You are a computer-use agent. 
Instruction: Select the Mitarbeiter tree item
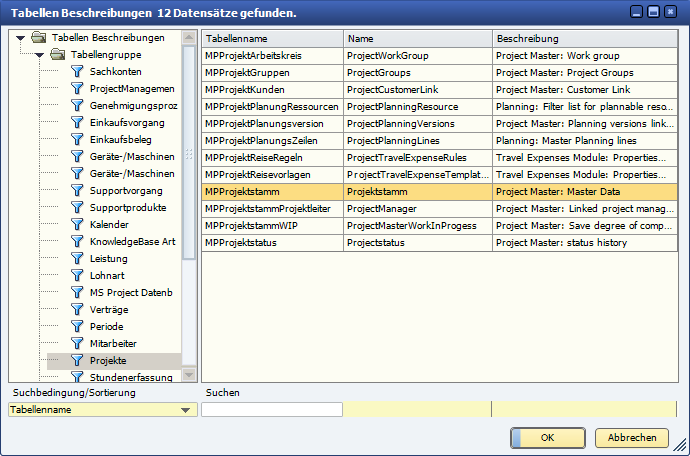(x=113, y=343)
